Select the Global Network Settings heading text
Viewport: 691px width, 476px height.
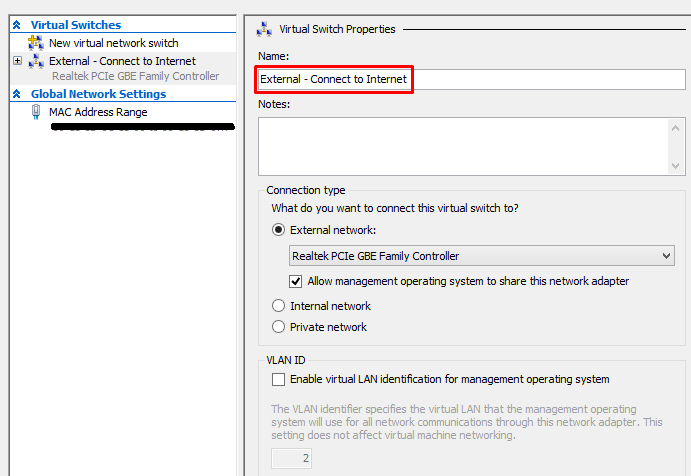tap(98, 94)
